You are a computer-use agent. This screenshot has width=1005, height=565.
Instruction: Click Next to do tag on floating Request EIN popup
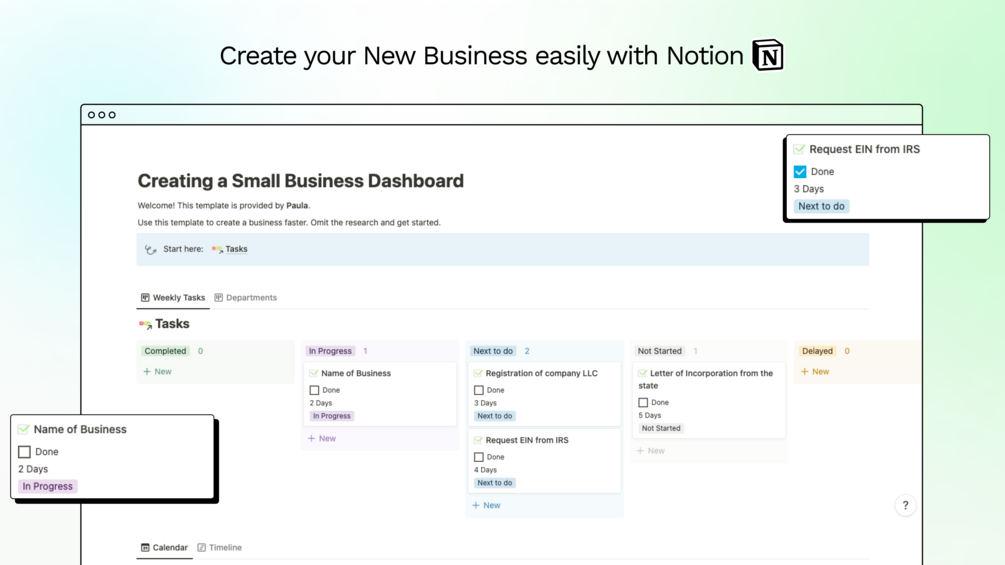point(821,206)
